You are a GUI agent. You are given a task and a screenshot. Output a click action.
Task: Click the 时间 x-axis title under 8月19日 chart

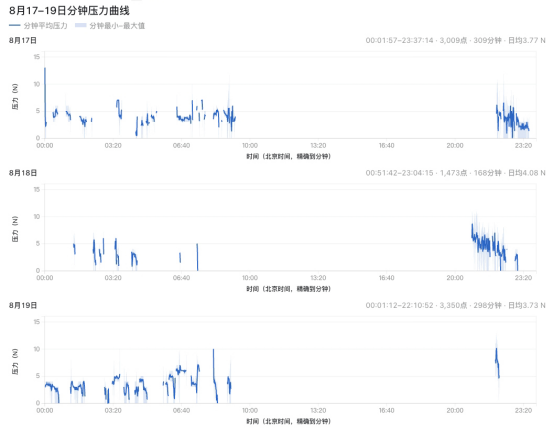(x=288, y=421)
